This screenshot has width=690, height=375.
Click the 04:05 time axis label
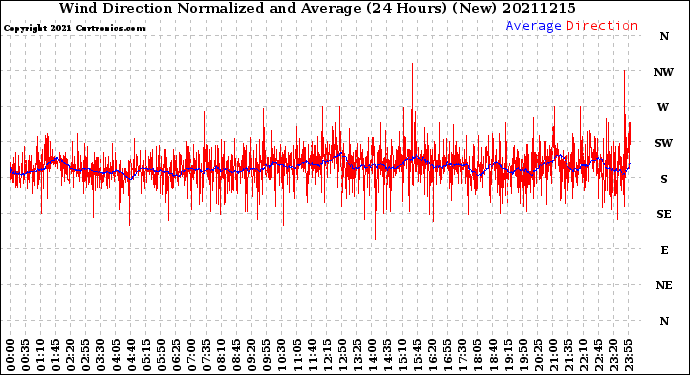[116, 355]
